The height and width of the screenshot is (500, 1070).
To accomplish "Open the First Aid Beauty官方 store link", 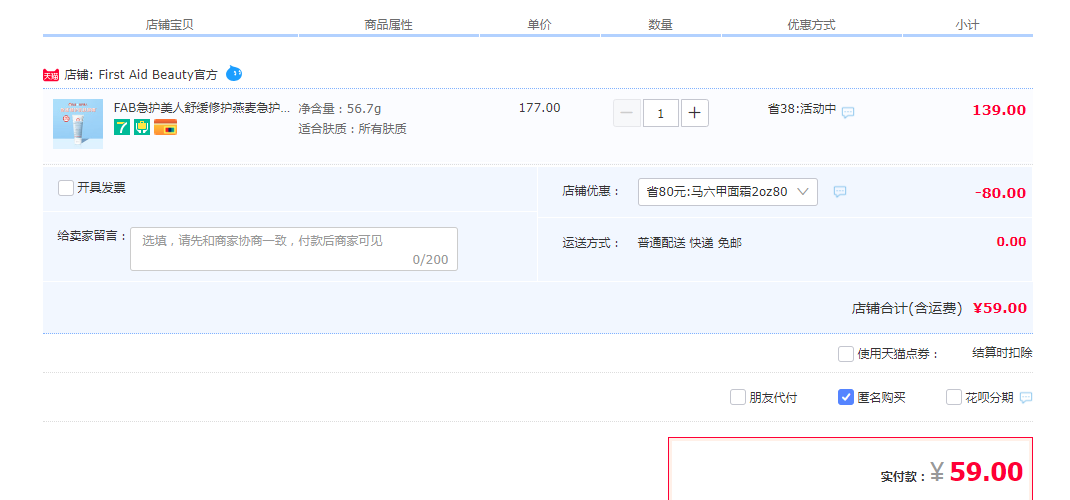I will click(158, 75).
